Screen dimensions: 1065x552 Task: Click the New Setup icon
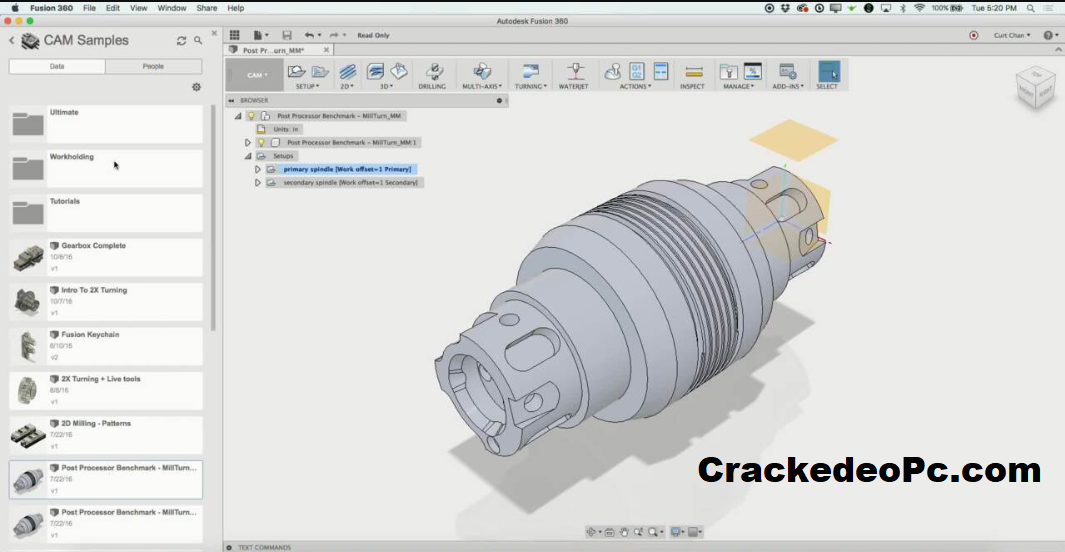coord(296,71)
